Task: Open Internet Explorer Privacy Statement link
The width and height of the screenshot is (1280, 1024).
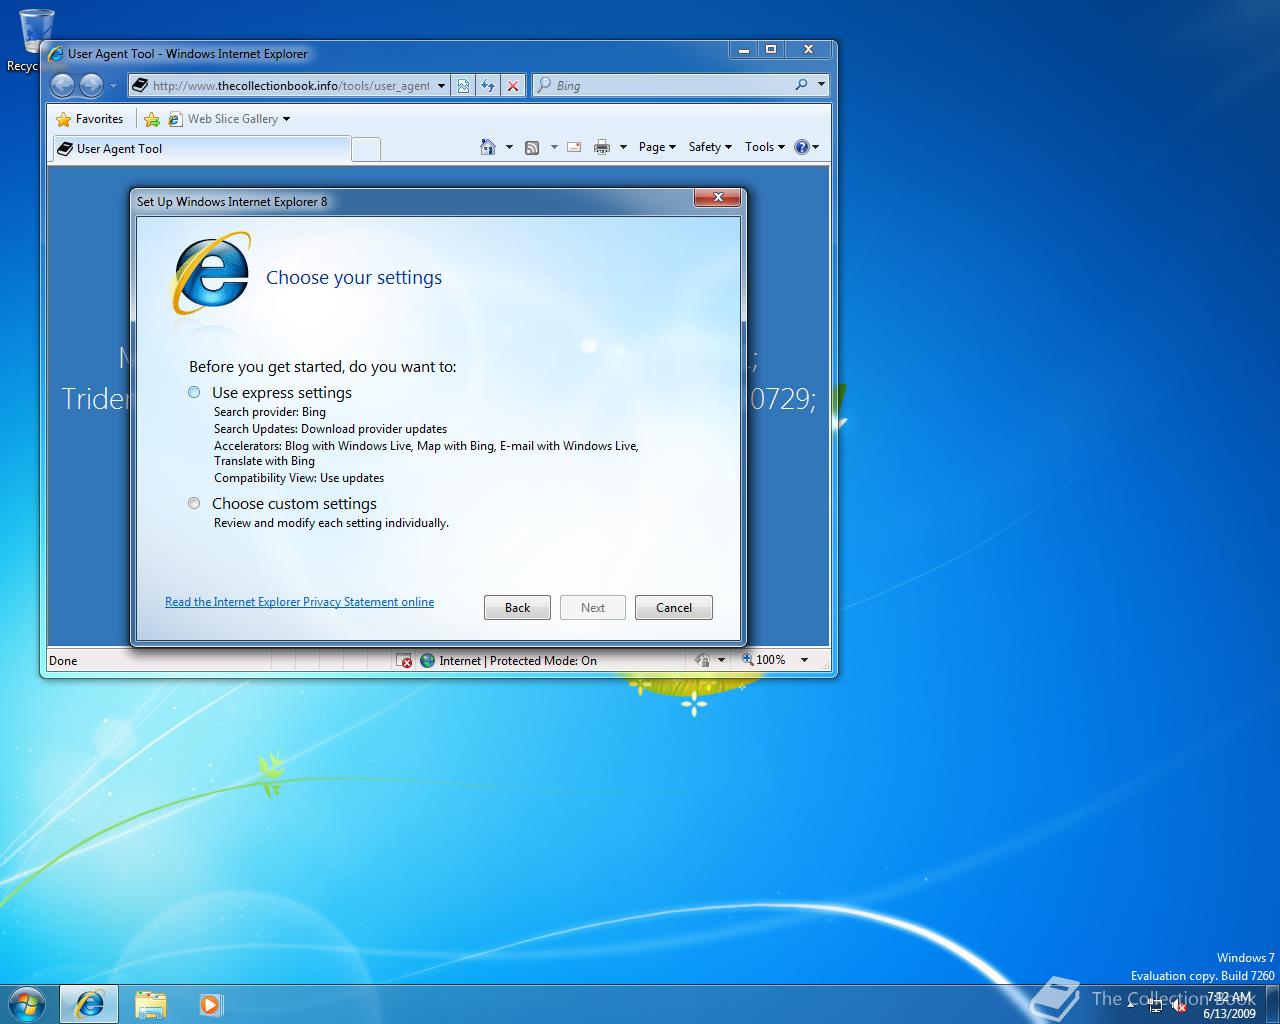Action: (x=300, y=602)
